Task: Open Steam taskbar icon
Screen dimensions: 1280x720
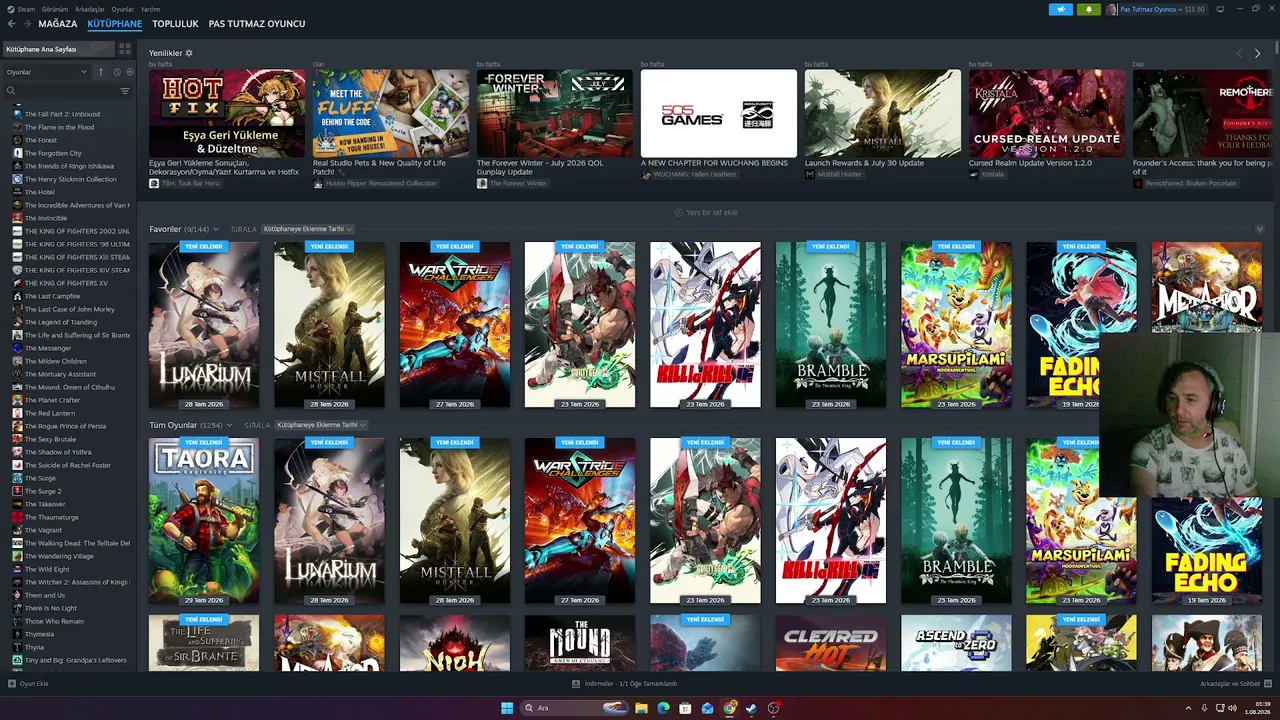Action: 752,708
